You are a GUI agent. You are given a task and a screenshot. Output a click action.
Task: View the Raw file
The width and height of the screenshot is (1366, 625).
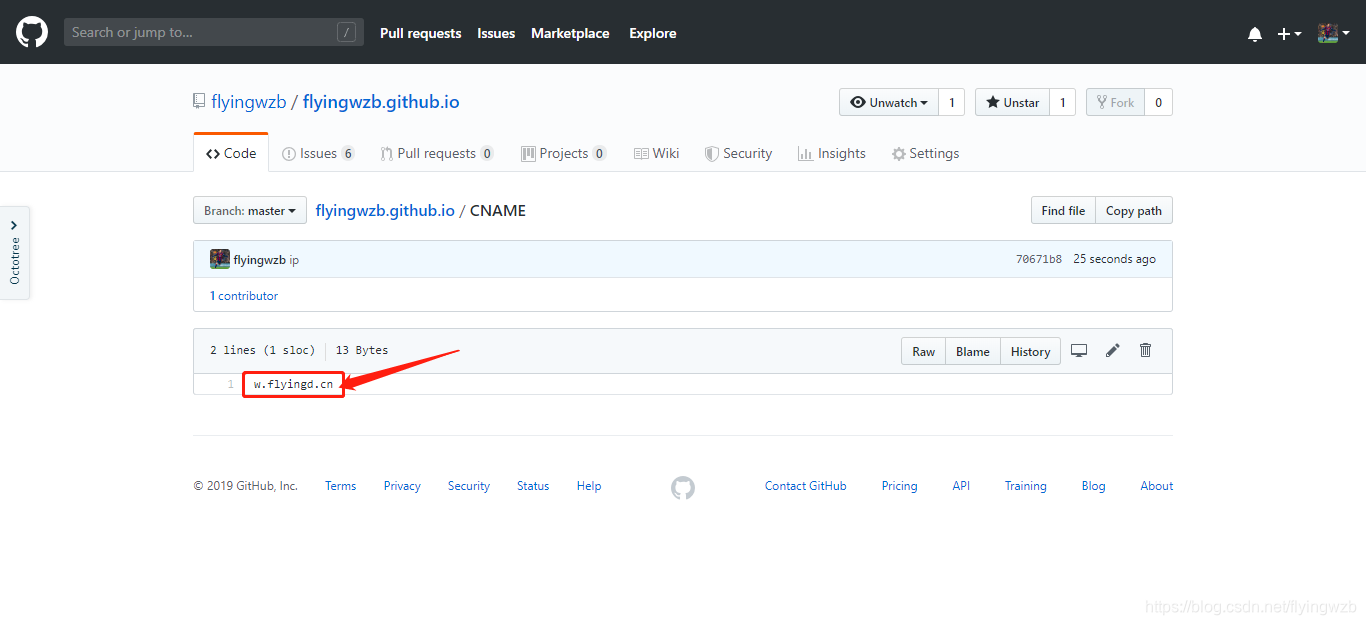click(x=924, y=351)
